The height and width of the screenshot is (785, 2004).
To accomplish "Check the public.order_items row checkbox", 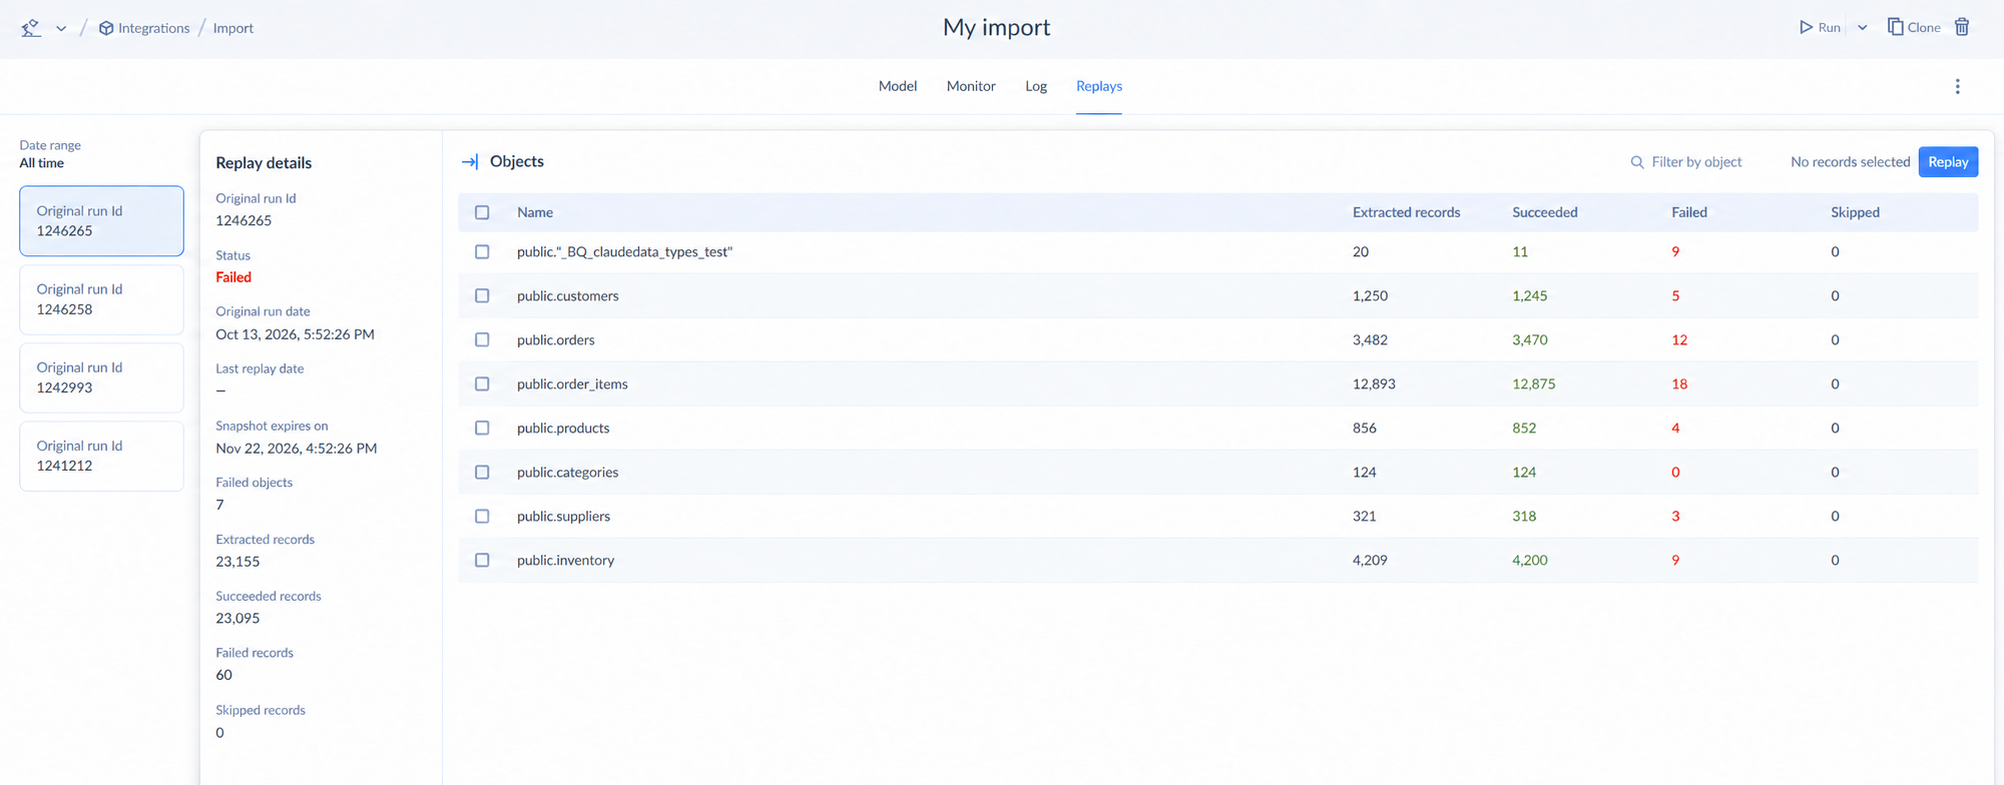I will 482,384.
